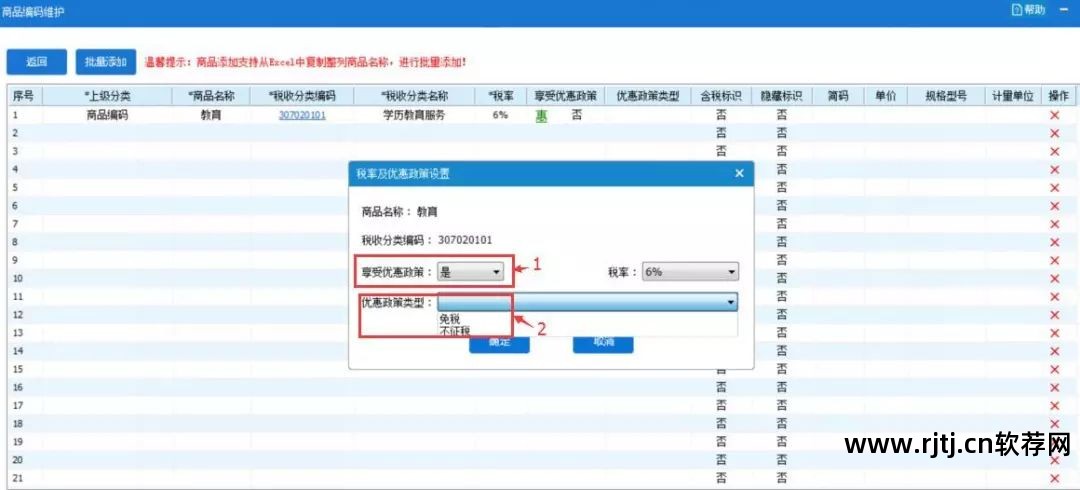Click the 单价 column header
This screenshot has height=490, width=1080.
point(885,96)
